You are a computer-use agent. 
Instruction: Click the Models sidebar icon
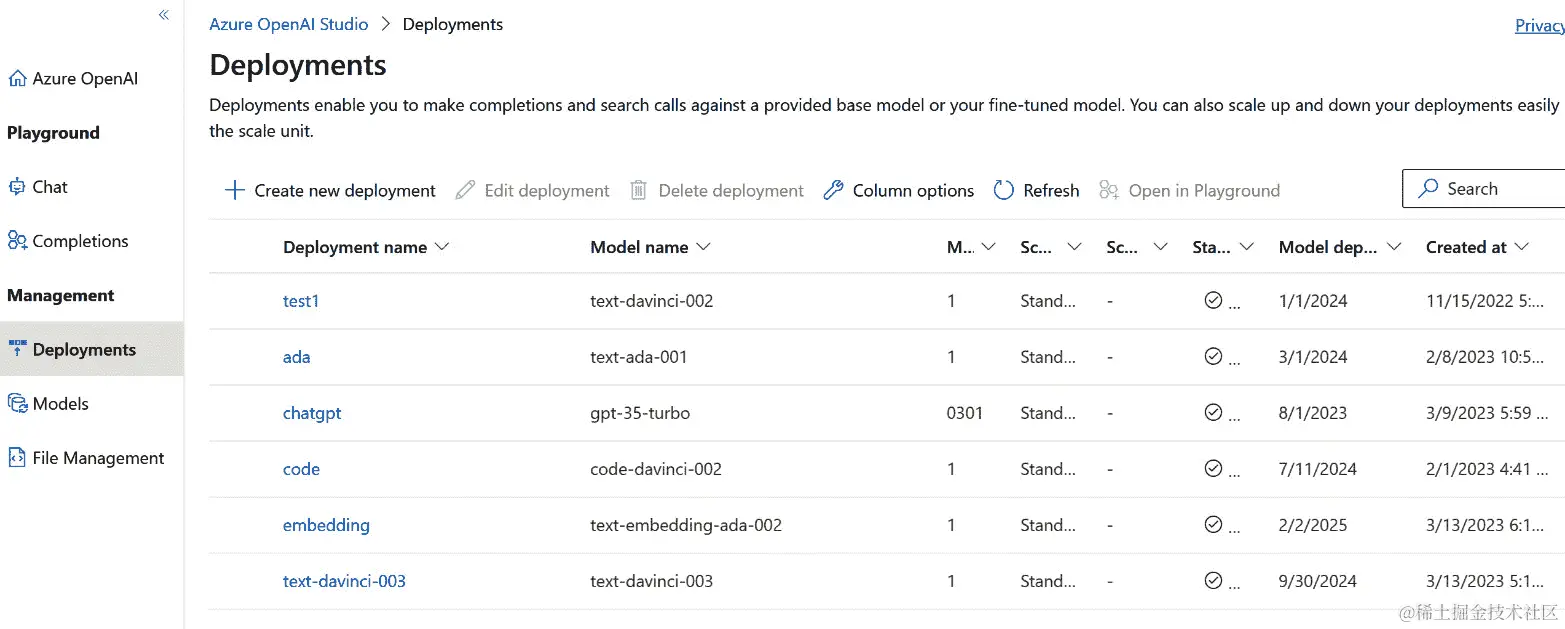pyautogui.click(x=17, y=404)
